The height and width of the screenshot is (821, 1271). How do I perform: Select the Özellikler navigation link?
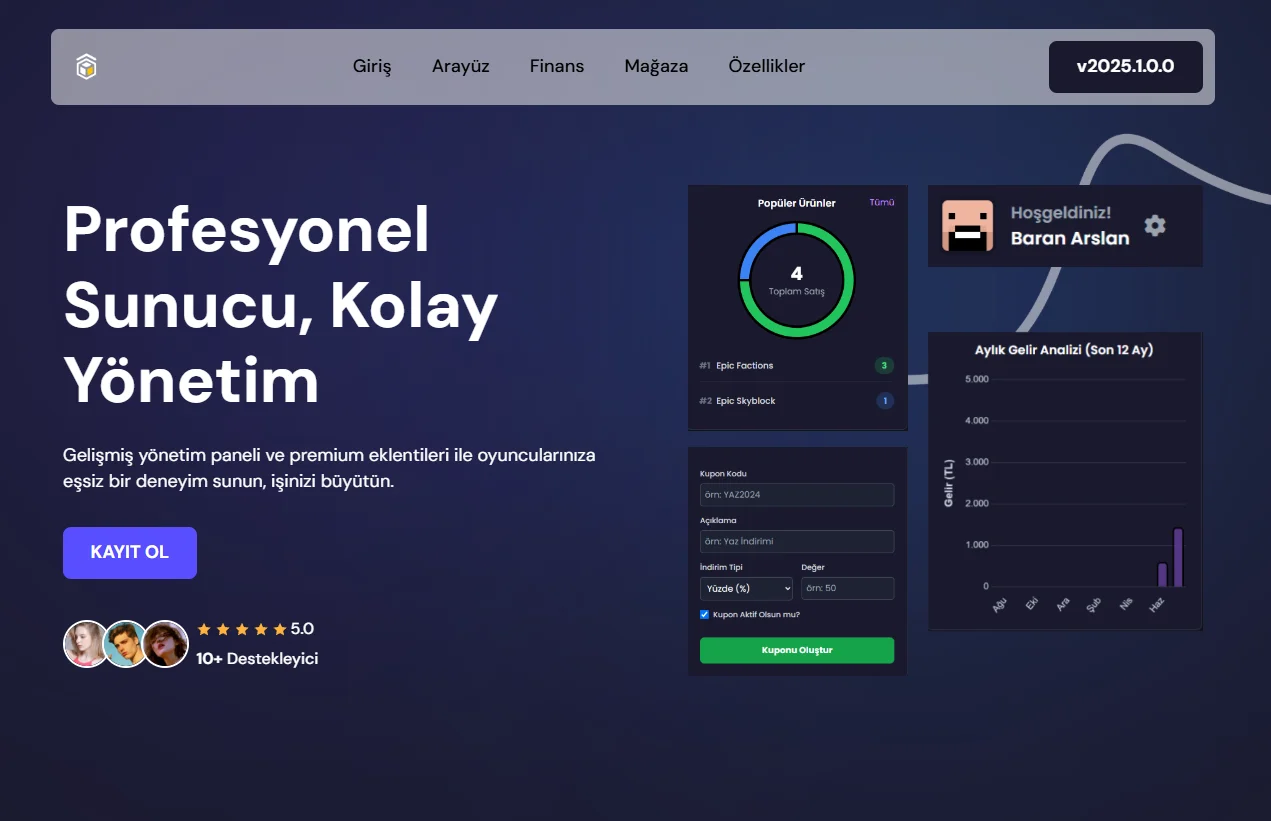[767, 67]
